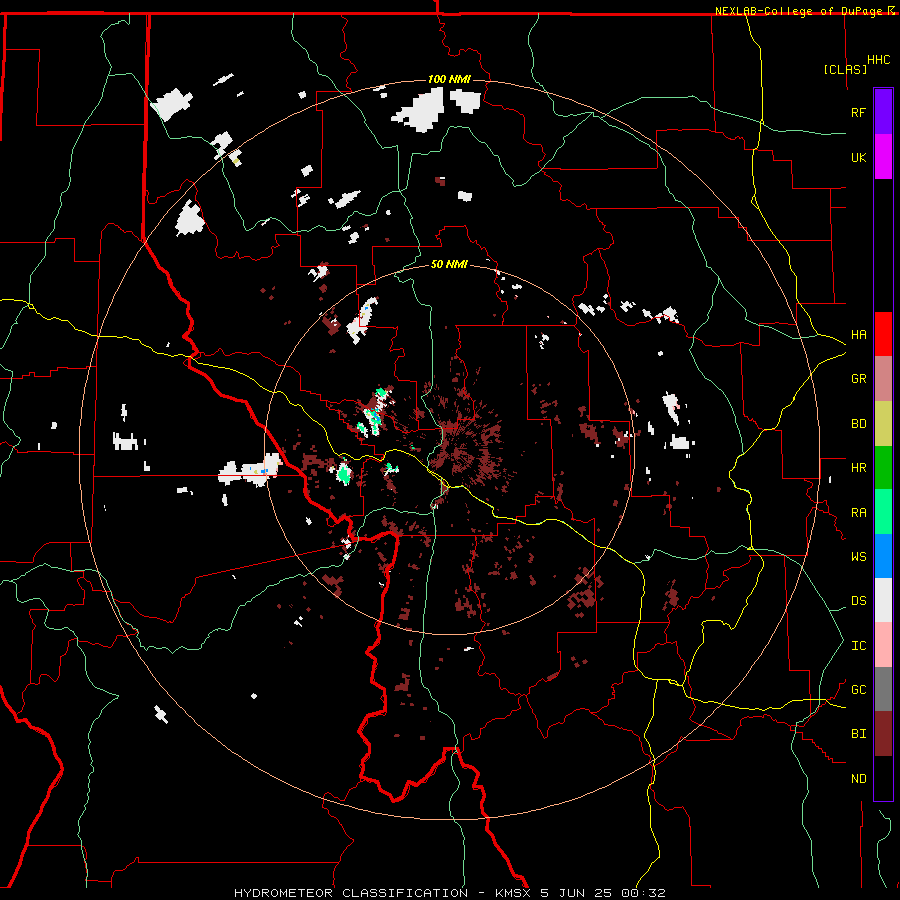Click the 100 NMI range ring label

[449, 79]
